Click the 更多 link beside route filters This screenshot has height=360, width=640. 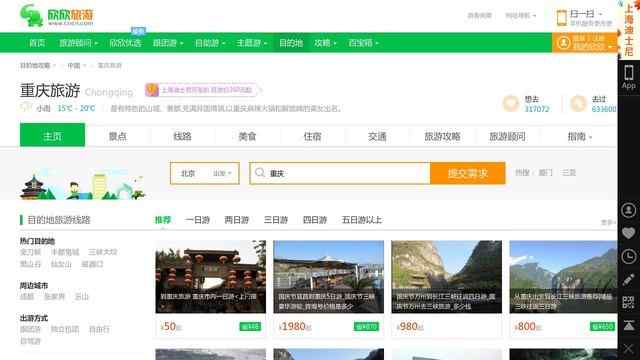(x=608, y=222)
